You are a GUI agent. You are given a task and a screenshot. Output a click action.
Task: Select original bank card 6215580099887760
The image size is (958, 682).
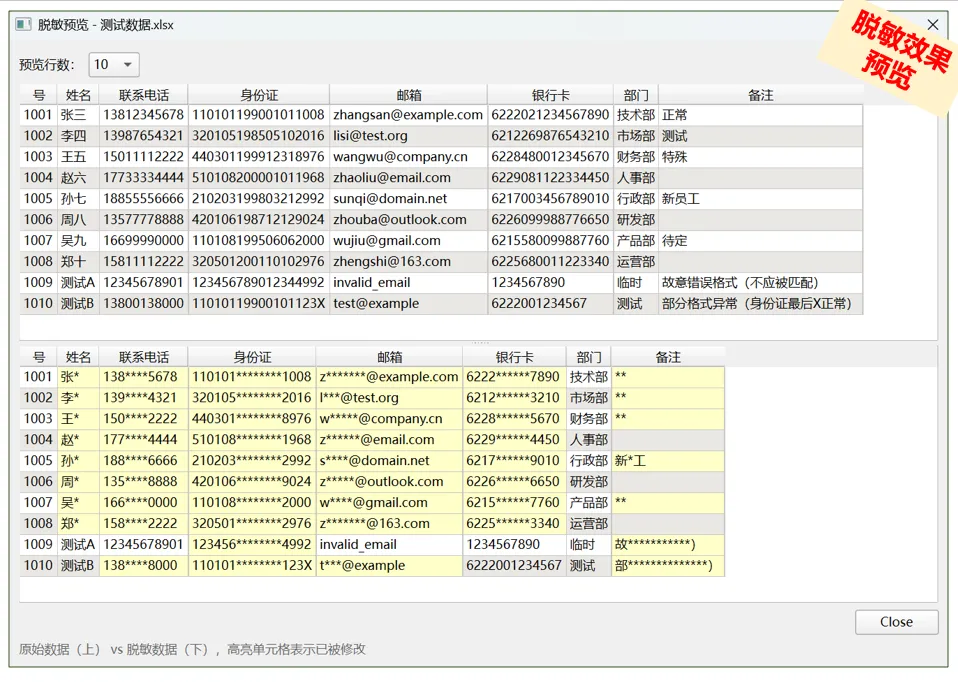click(550, 241)
